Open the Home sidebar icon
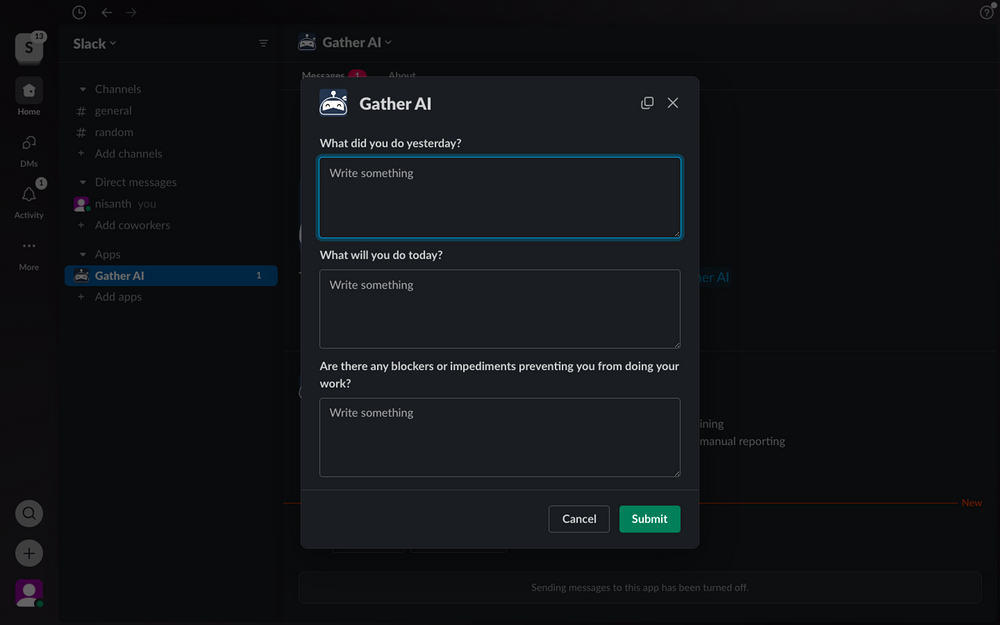This screenshot has height=625, width=1000. click(29, 91)
